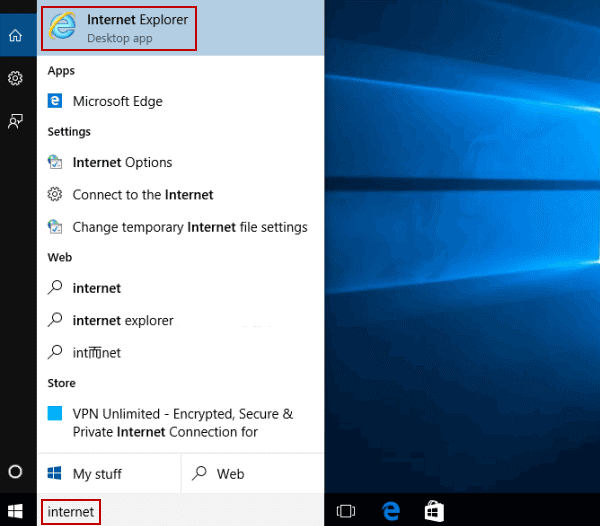Image resolution: width=600 pixels, height=526 pixels.
Task: Click the Cortana circle icon
Action: point(15,472)
